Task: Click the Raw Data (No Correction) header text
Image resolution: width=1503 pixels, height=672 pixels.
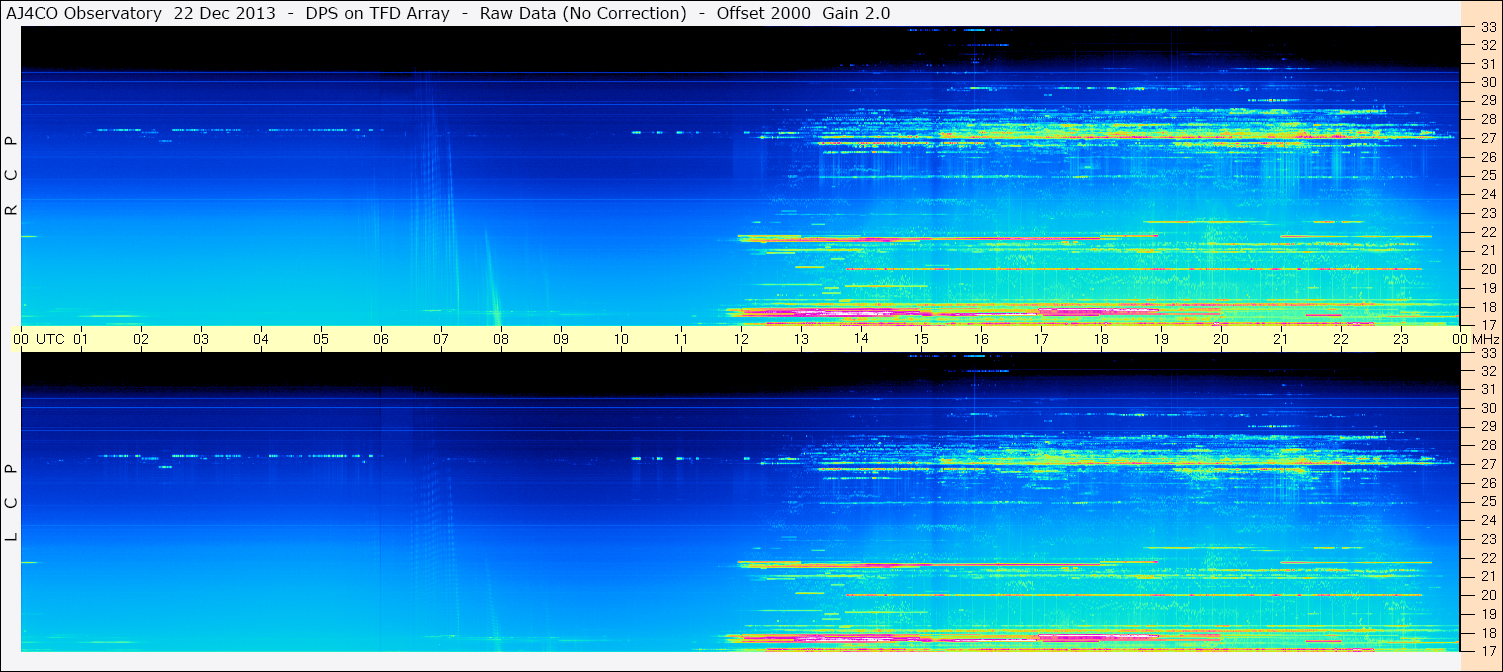Action: point(583,13)
